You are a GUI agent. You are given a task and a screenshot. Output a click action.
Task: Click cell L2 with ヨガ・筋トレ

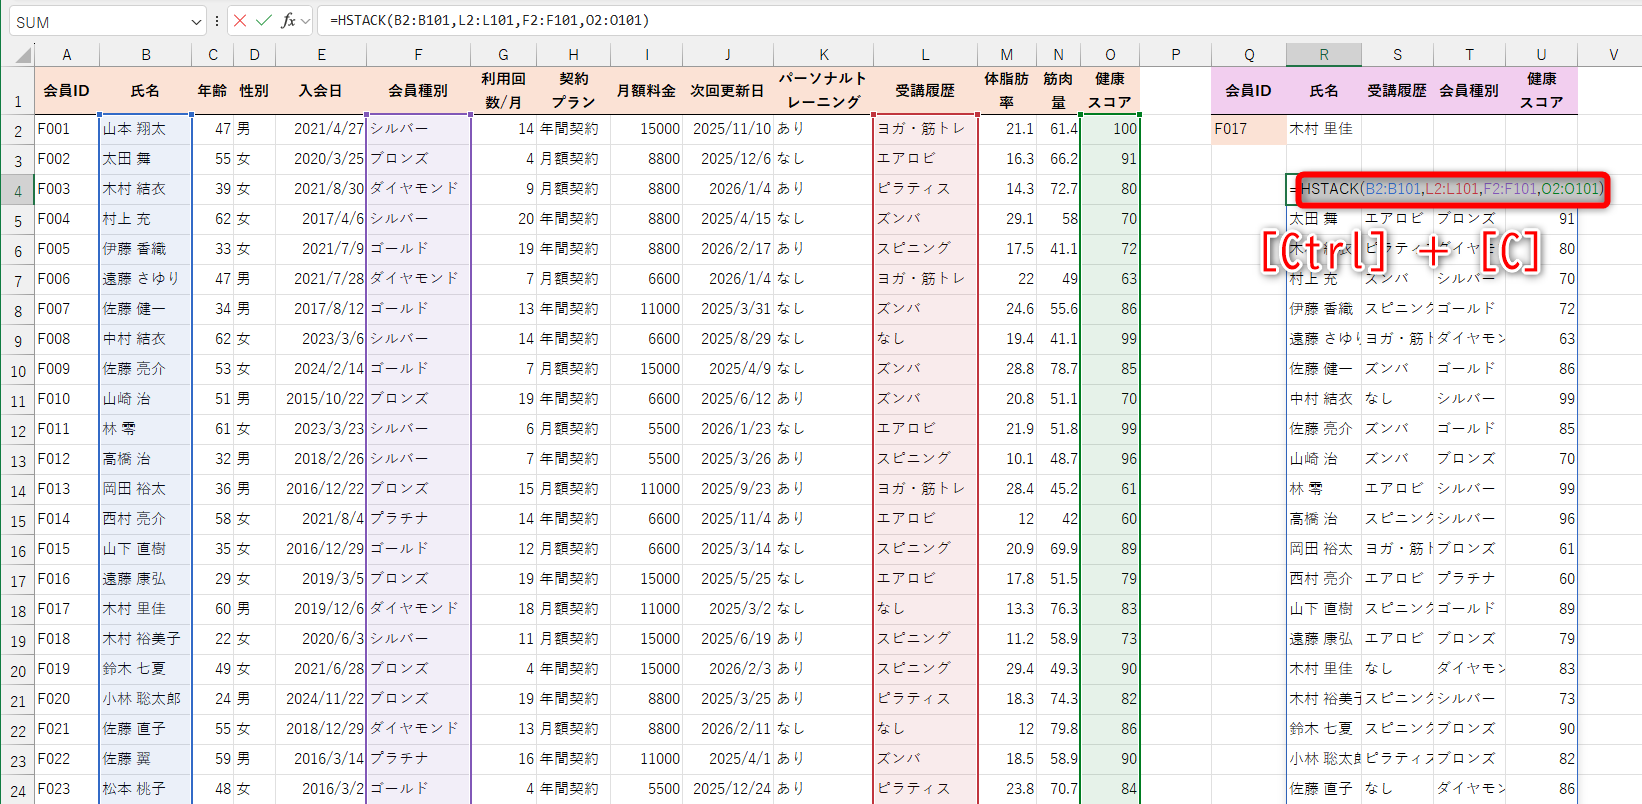925,129
